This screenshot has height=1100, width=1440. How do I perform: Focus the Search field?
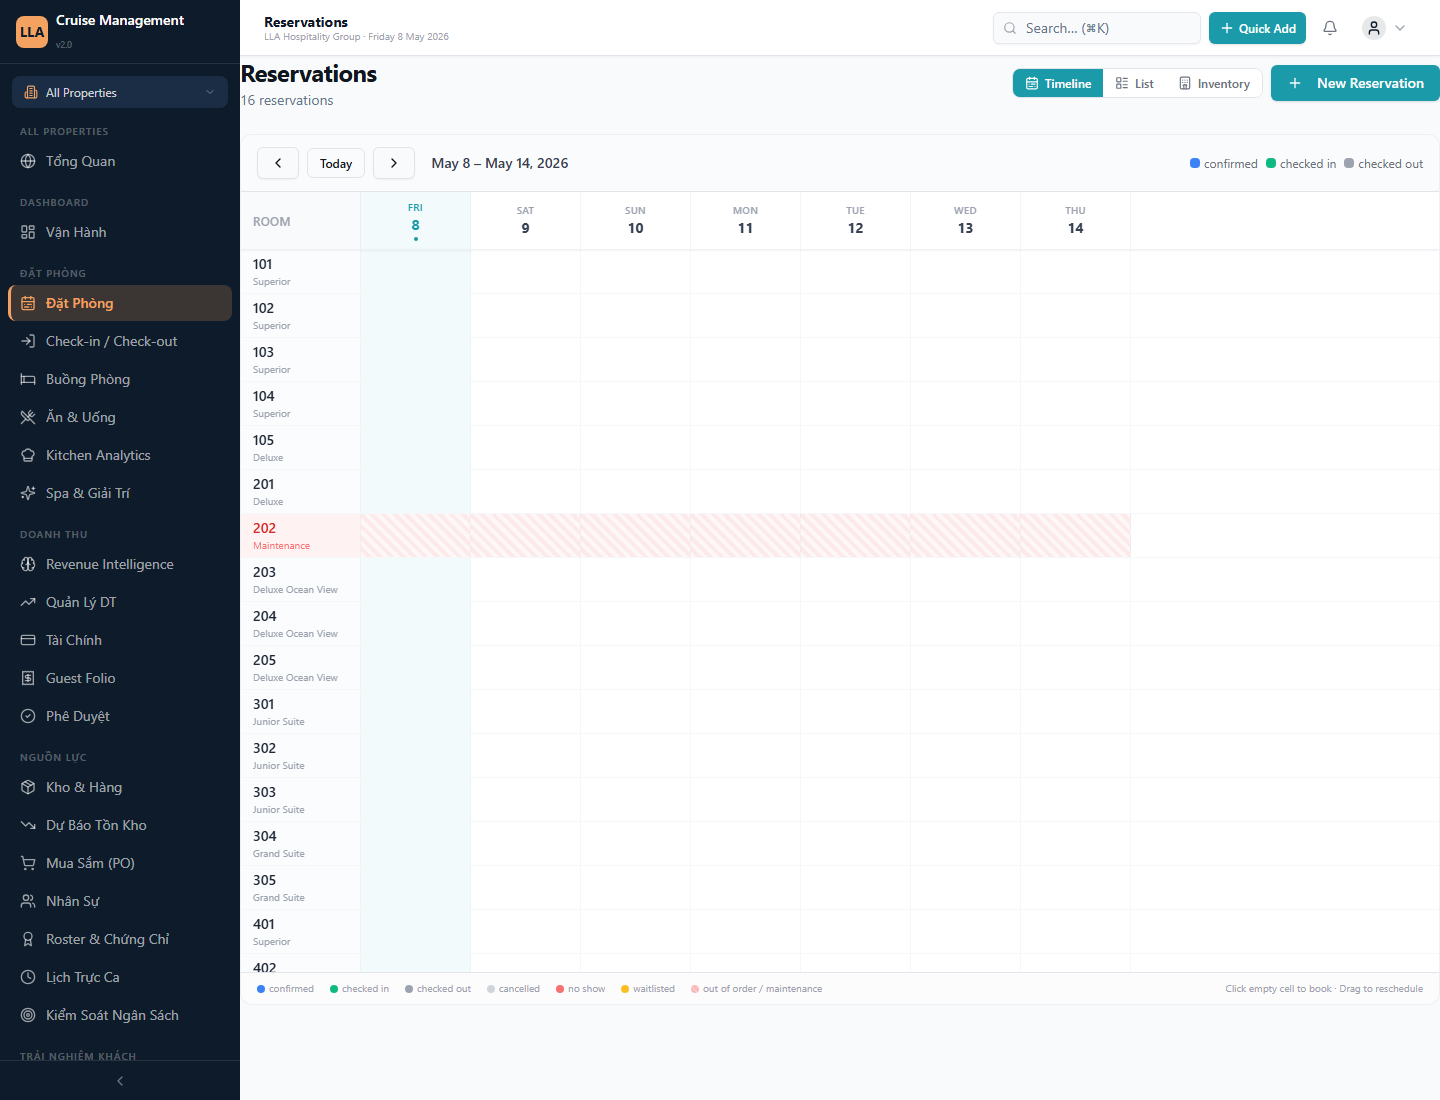coord(1097,28)
